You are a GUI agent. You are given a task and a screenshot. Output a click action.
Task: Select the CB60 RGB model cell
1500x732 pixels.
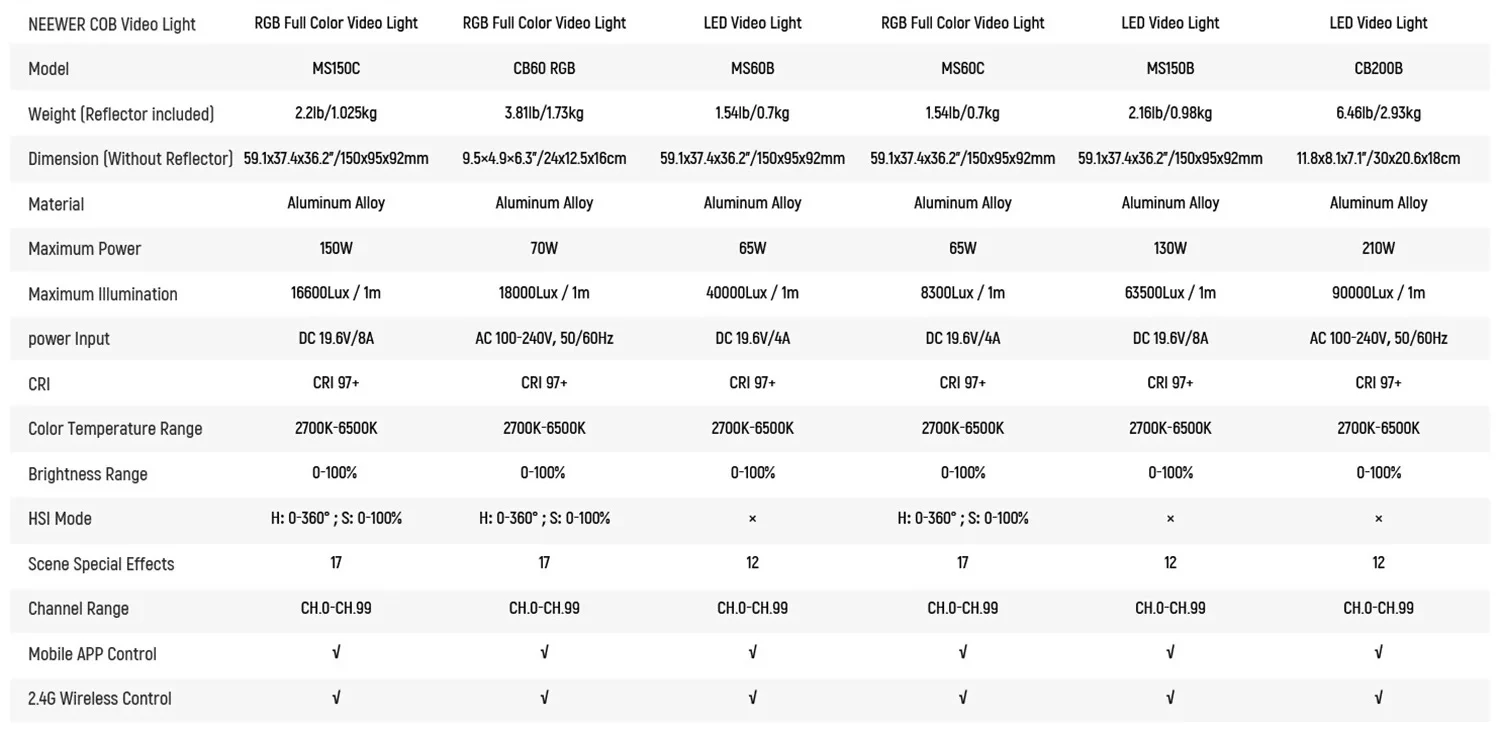tap(544, 69)
